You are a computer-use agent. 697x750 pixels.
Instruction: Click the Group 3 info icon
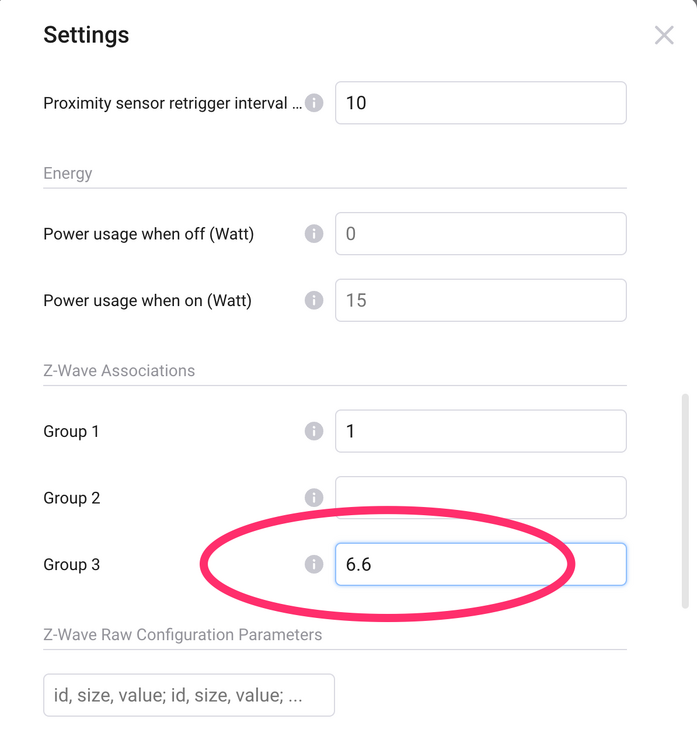pos(314,564)
